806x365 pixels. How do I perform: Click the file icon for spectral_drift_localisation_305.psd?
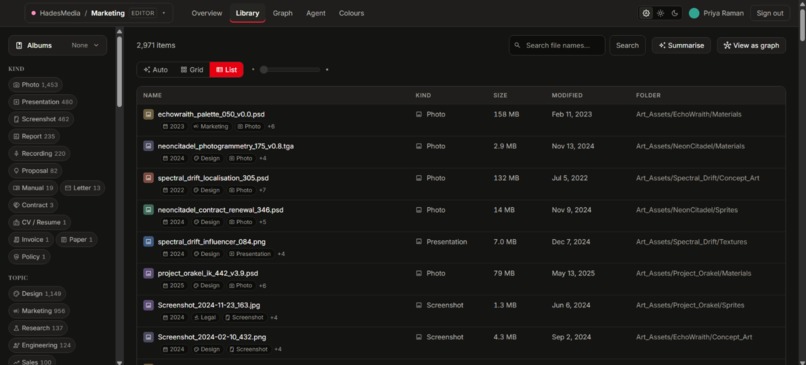(149, 178)
